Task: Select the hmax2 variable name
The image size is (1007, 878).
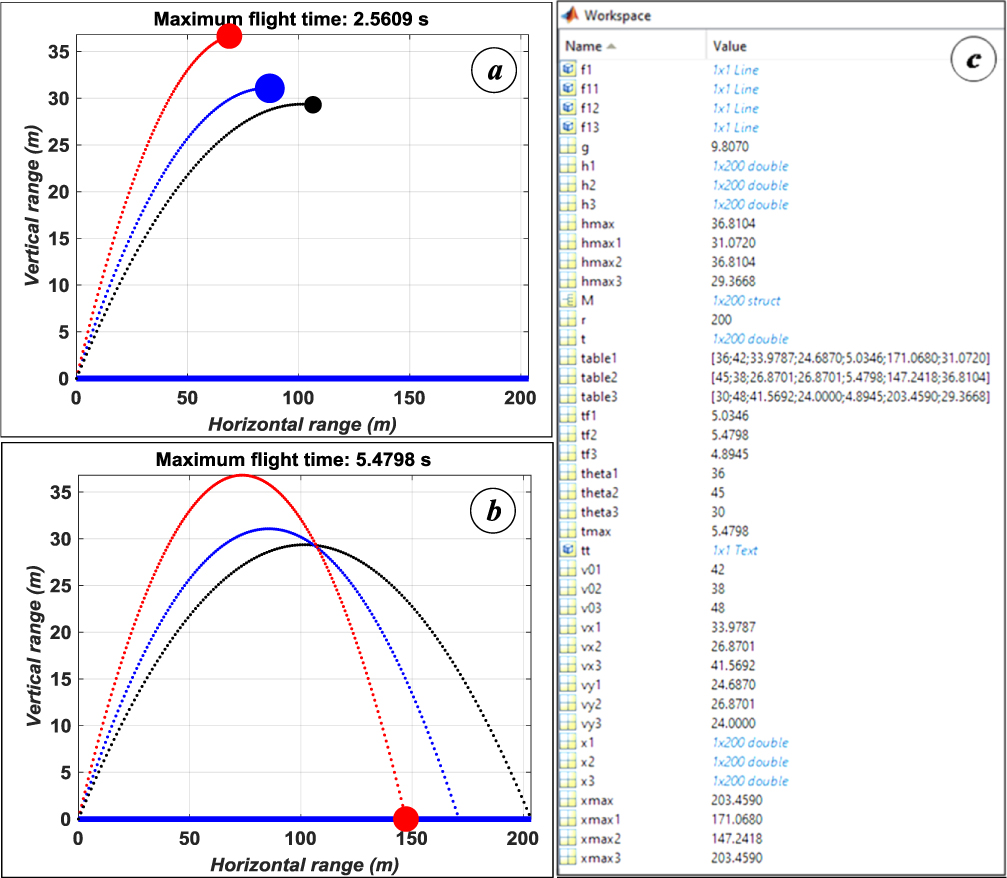Action: [x=601, y=262]
